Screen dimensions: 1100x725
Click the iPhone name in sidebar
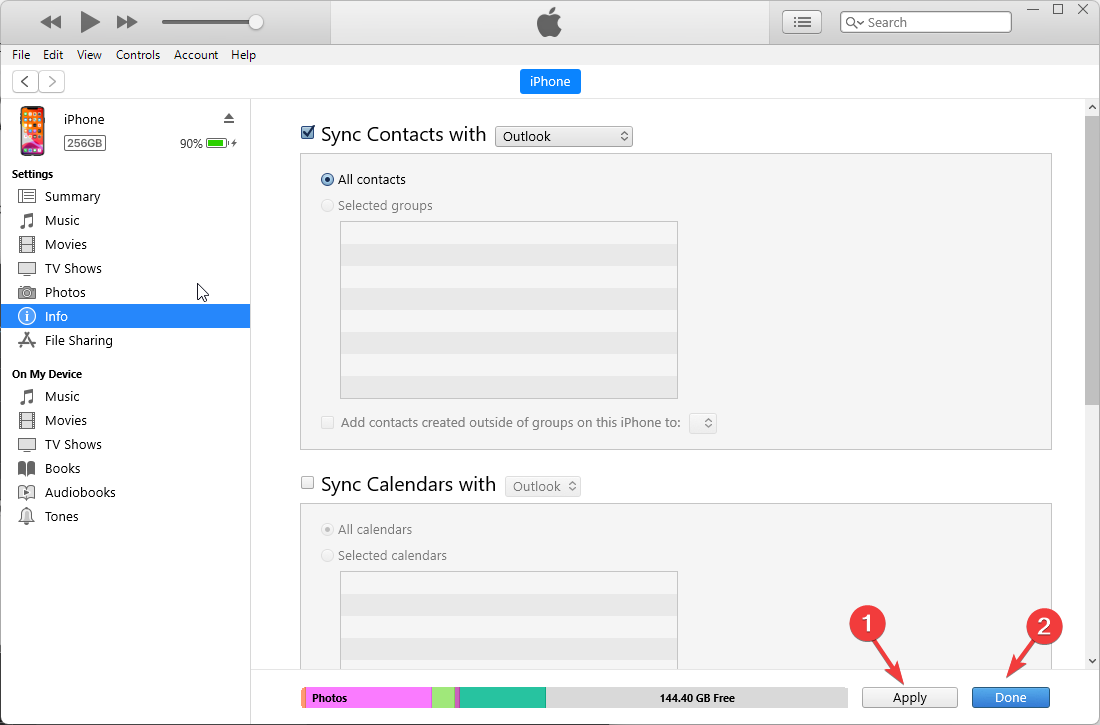coord(84,119)
